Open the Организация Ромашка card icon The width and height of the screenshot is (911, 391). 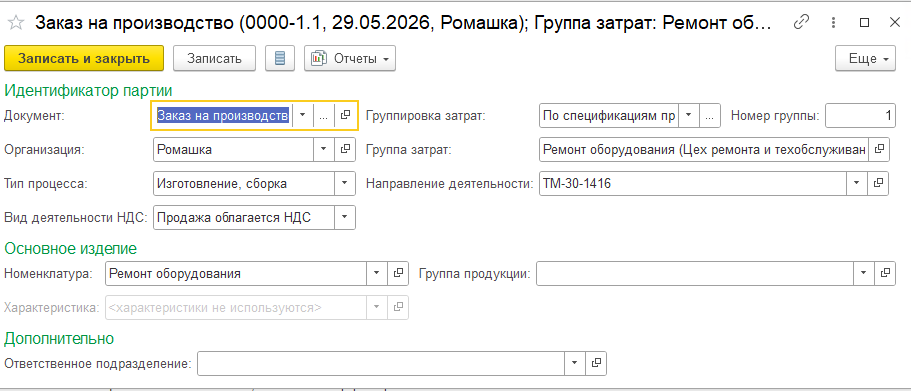[x=345, y=149]
